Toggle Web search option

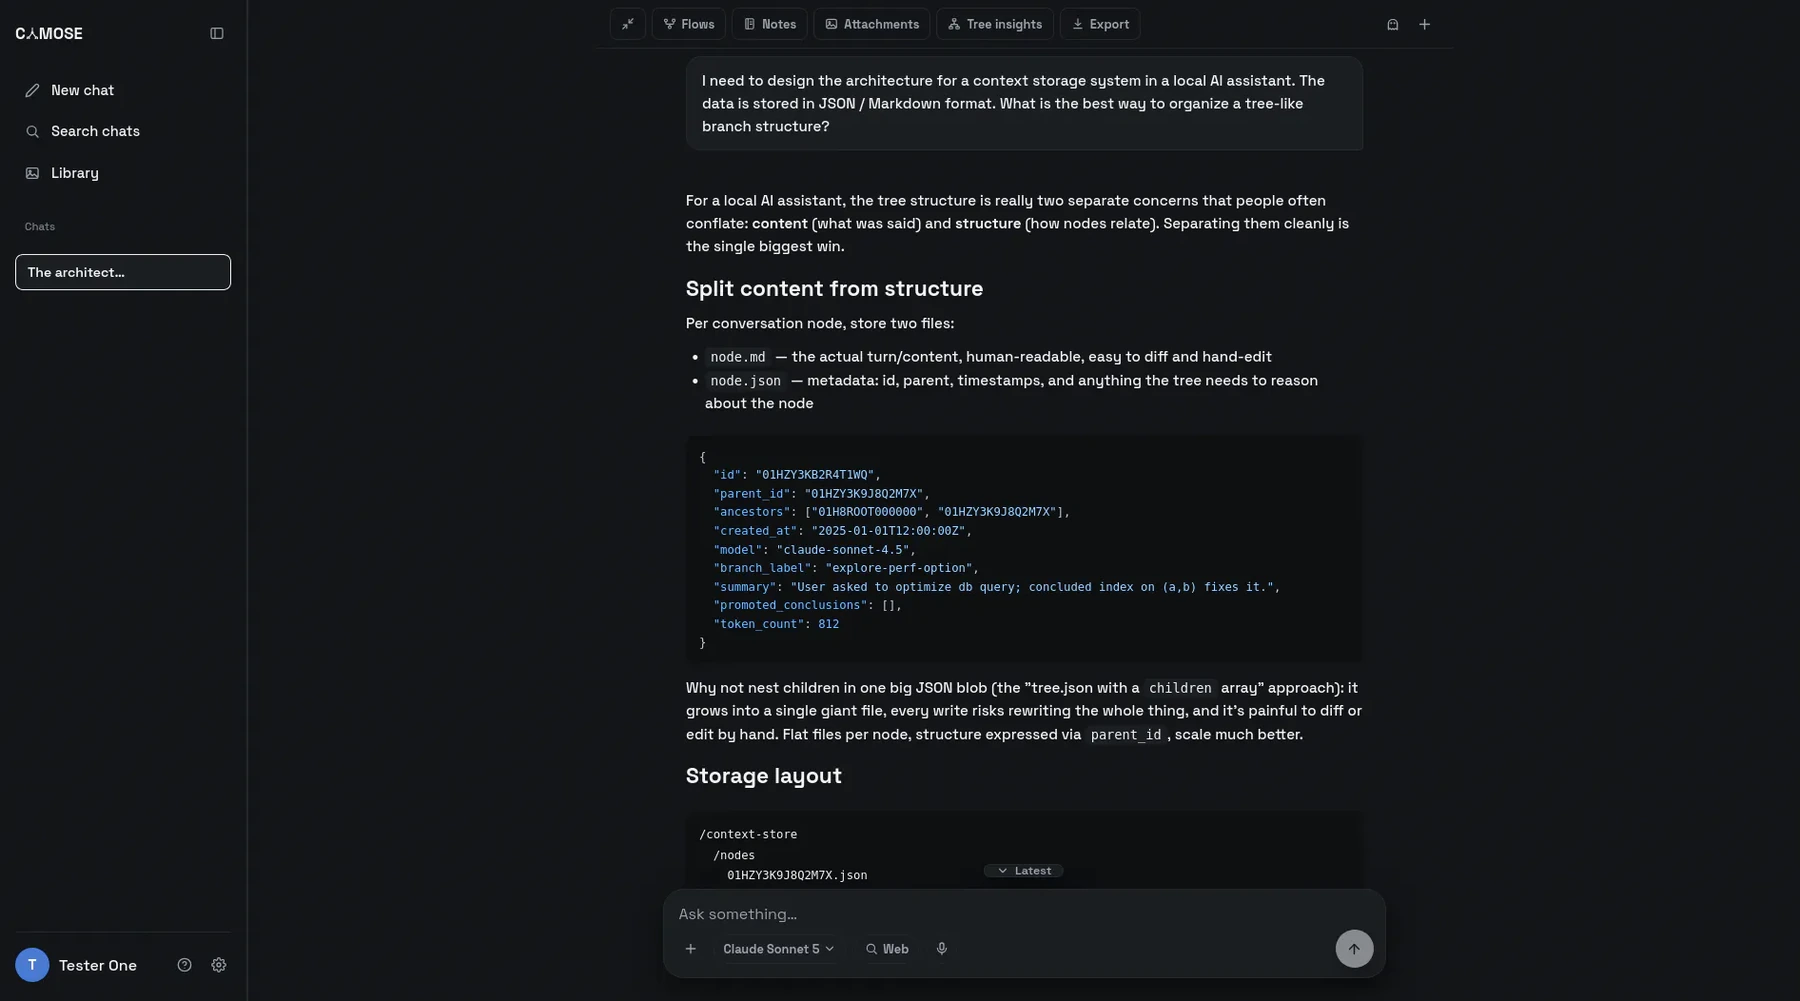(887, 949)
